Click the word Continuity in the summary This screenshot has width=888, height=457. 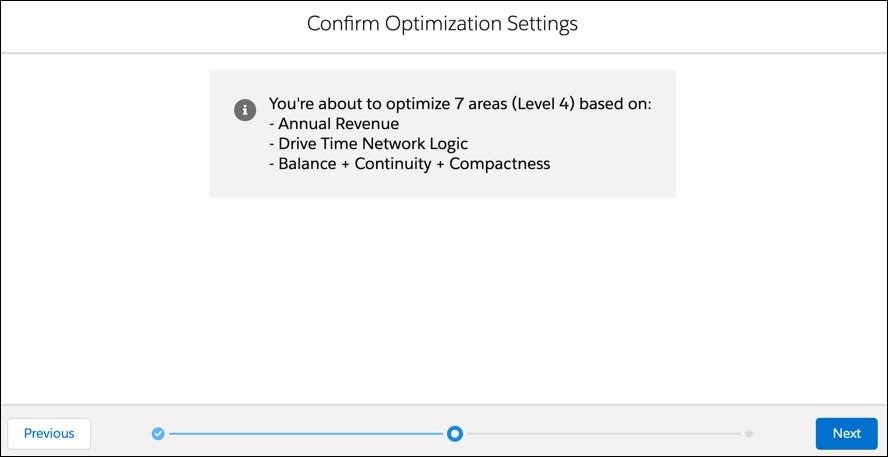390,164
